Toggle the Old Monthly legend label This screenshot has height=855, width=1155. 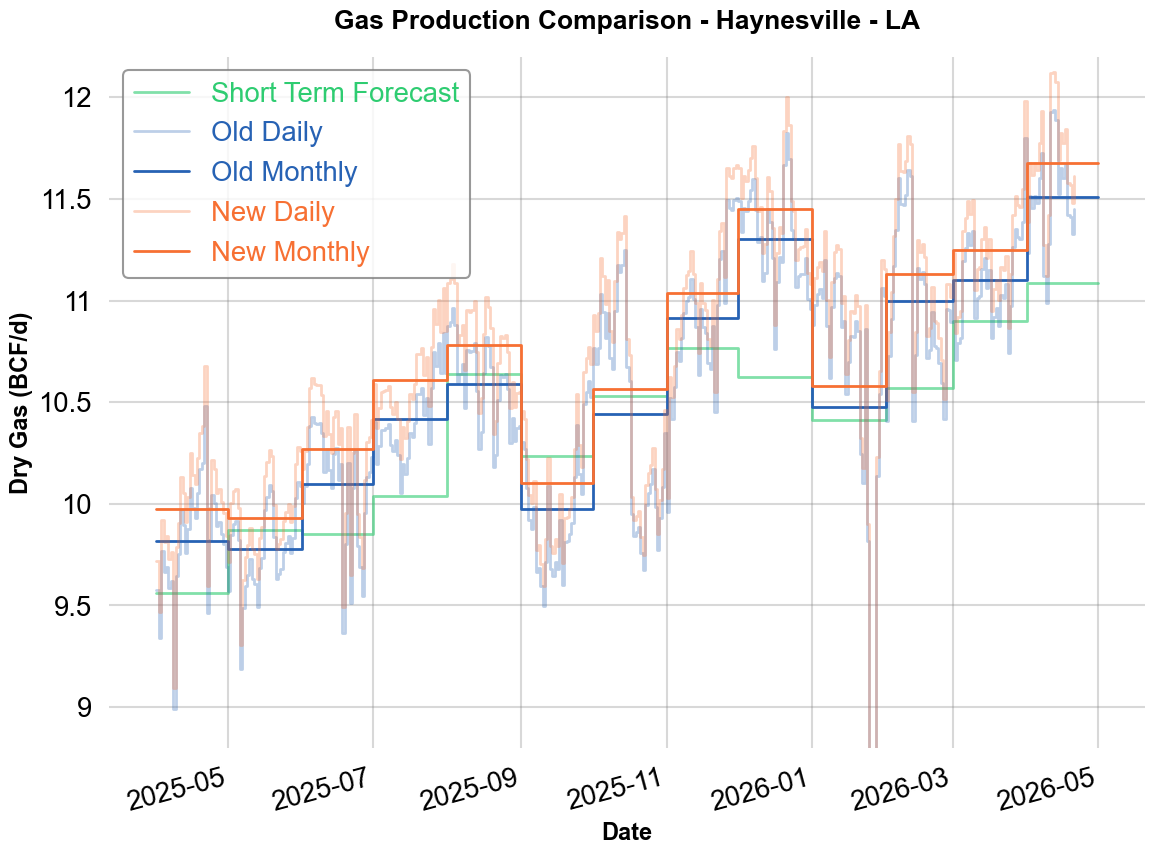pos(284,172)
